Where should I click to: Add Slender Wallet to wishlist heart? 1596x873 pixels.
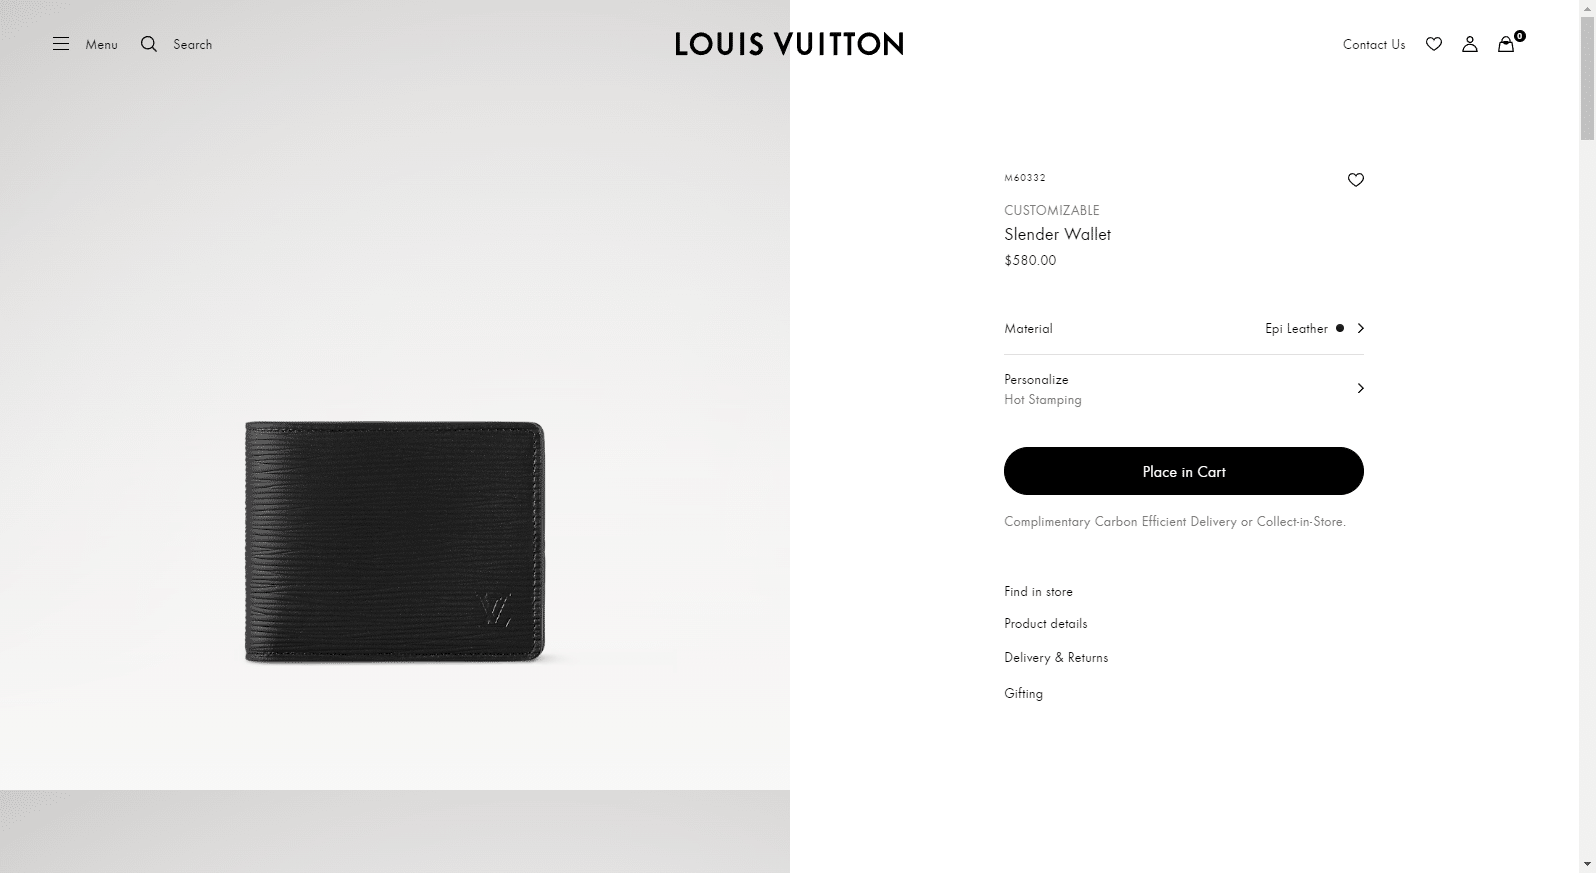point(1356,180)
